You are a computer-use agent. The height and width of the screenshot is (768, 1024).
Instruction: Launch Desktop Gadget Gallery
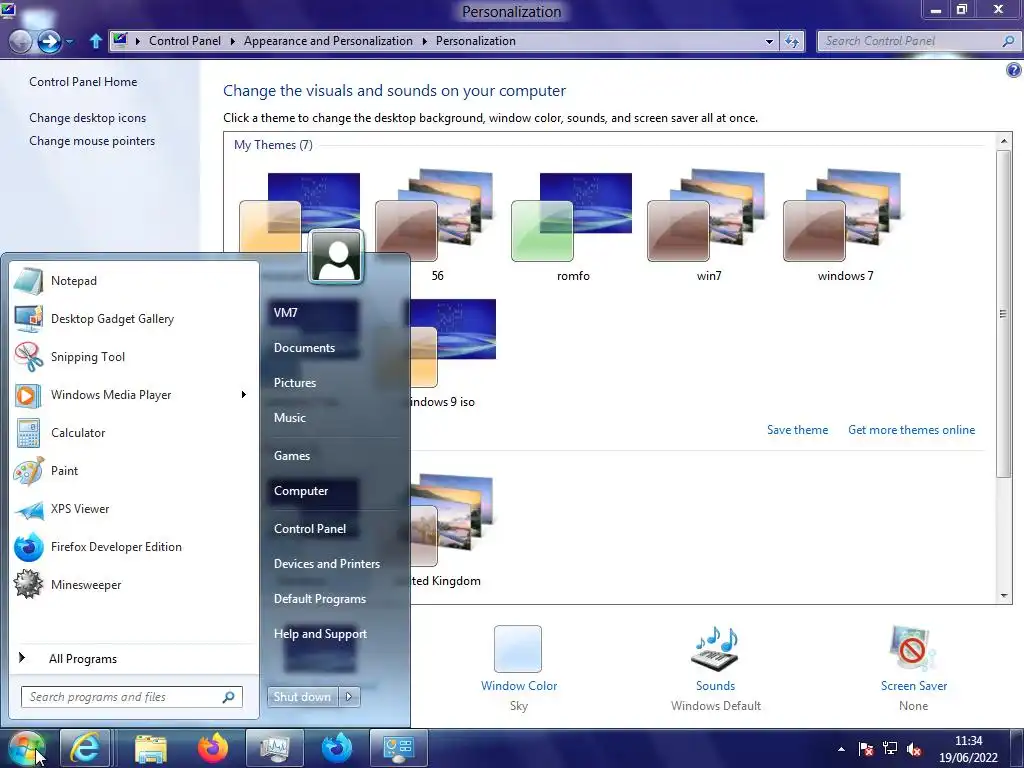(x=134, y=319)
